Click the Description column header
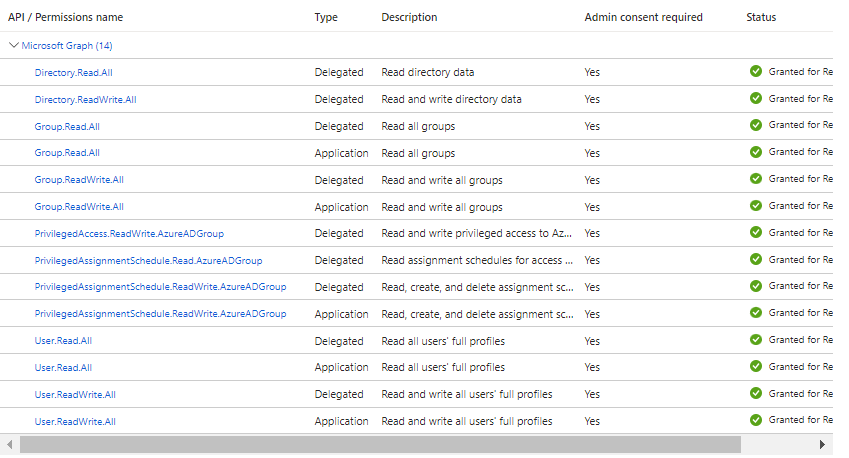 (409, 17)
